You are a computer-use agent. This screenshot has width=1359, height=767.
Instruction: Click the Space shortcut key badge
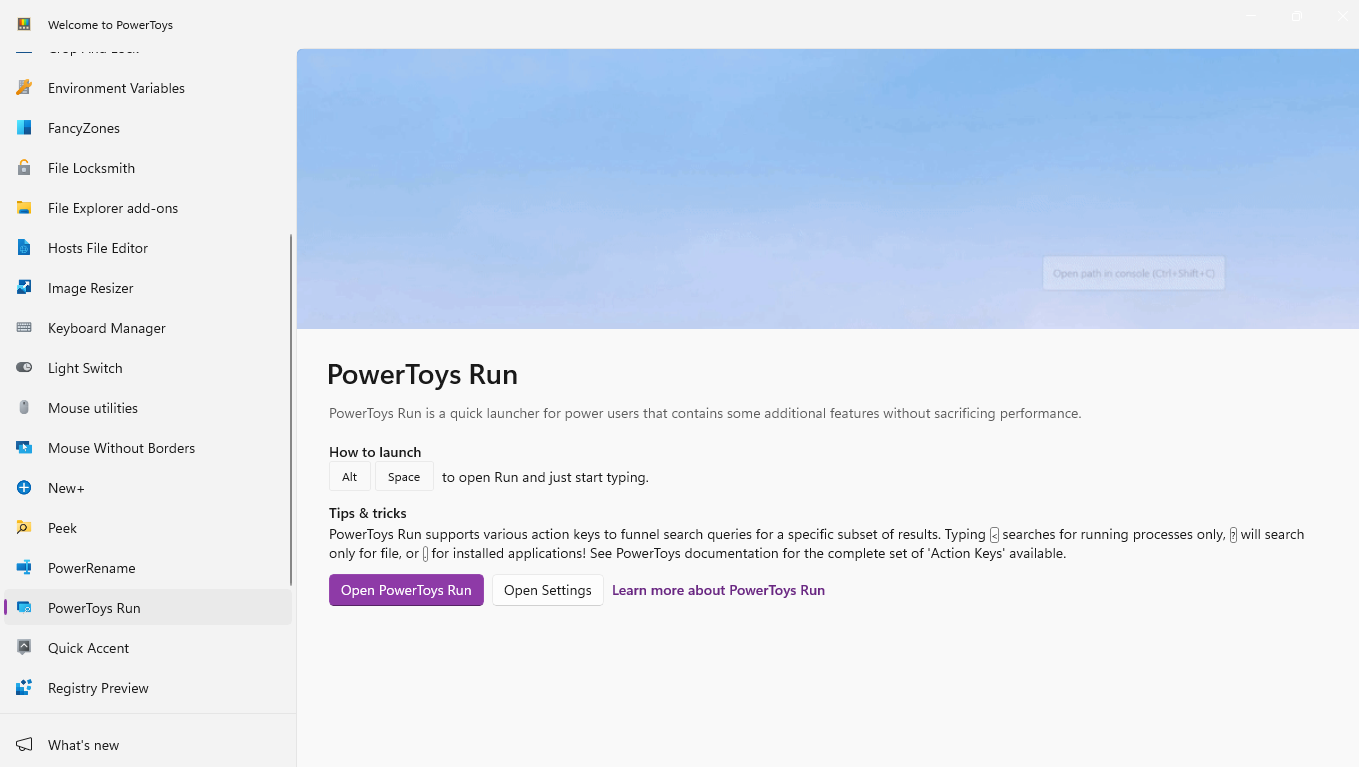[404, 477]
